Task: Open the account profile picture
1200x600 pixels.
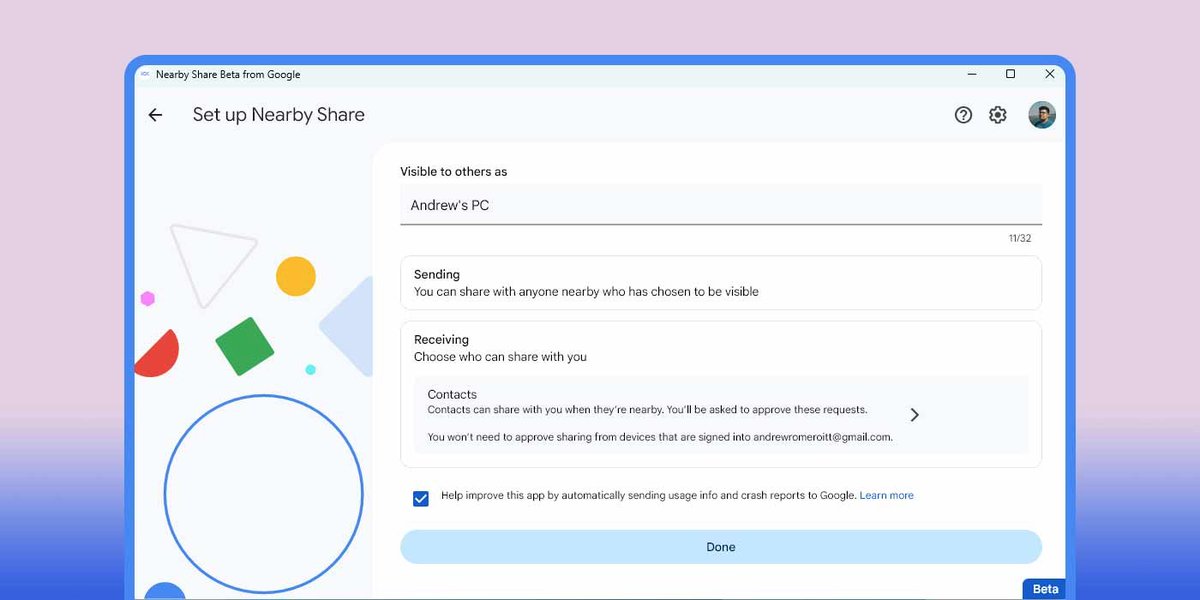Action: [x=1042, y=115]
